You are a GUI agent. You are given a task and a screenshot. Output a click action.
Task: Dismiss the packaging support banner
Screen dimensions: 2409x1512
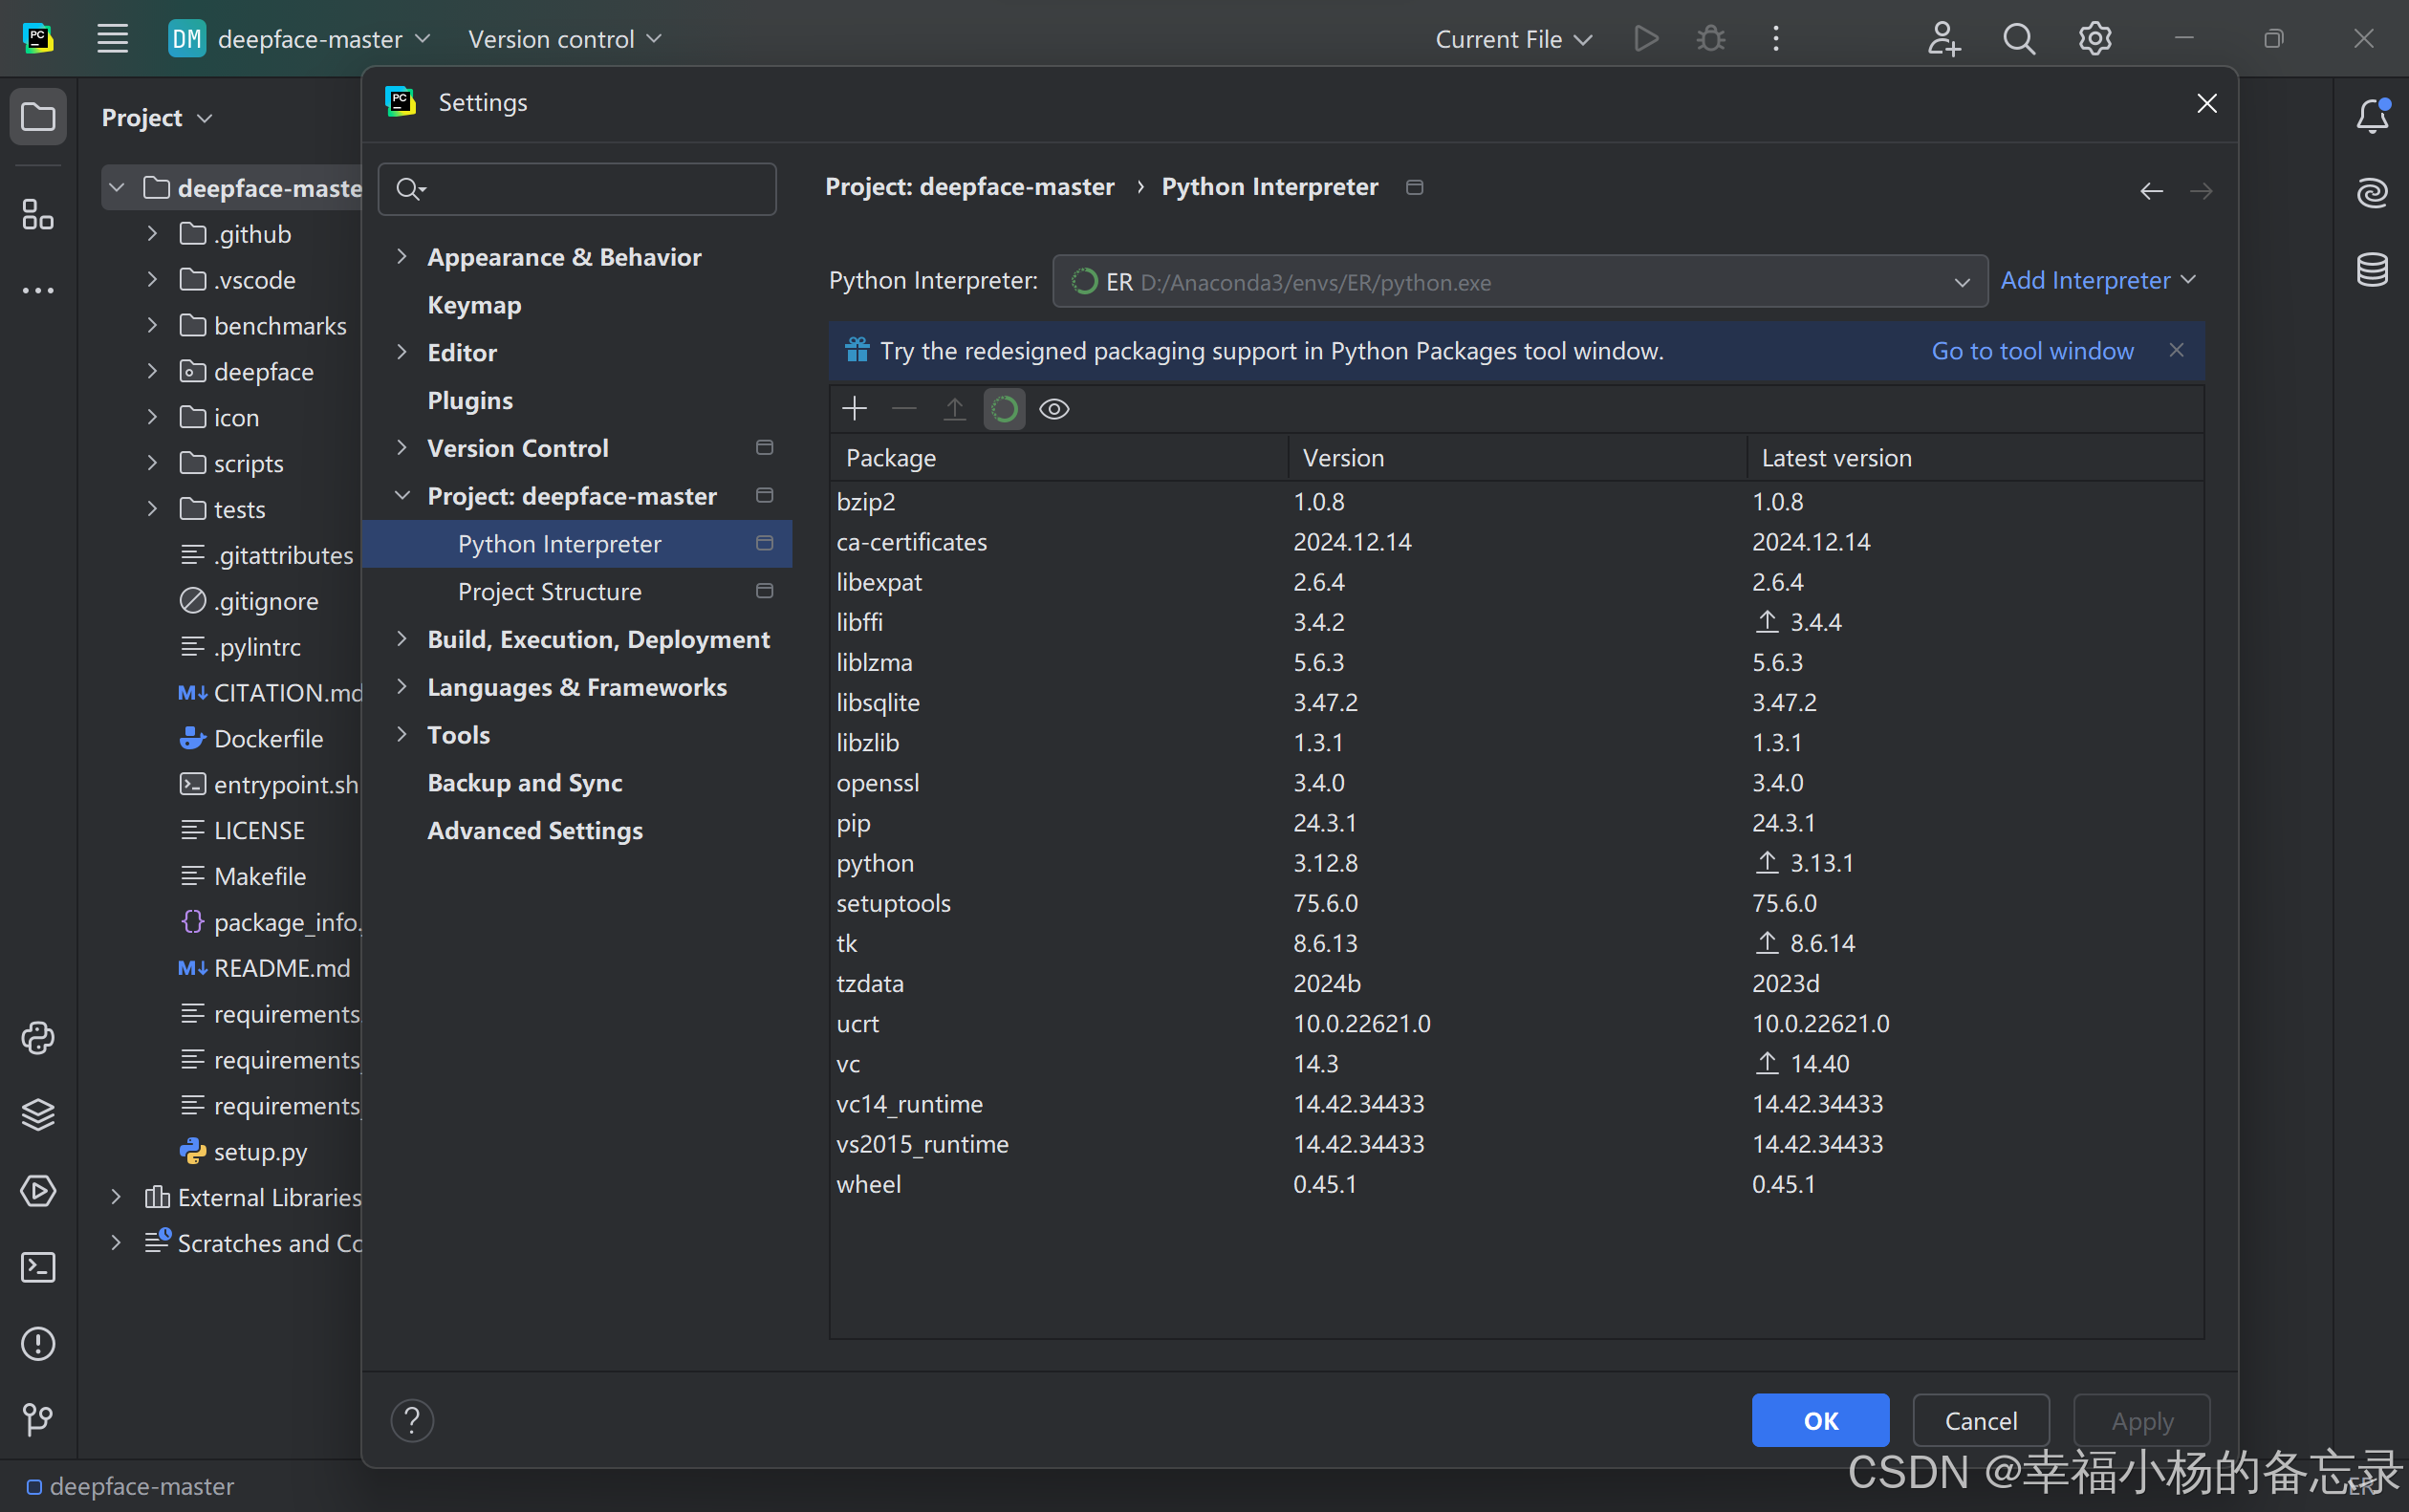[2176, 350]
